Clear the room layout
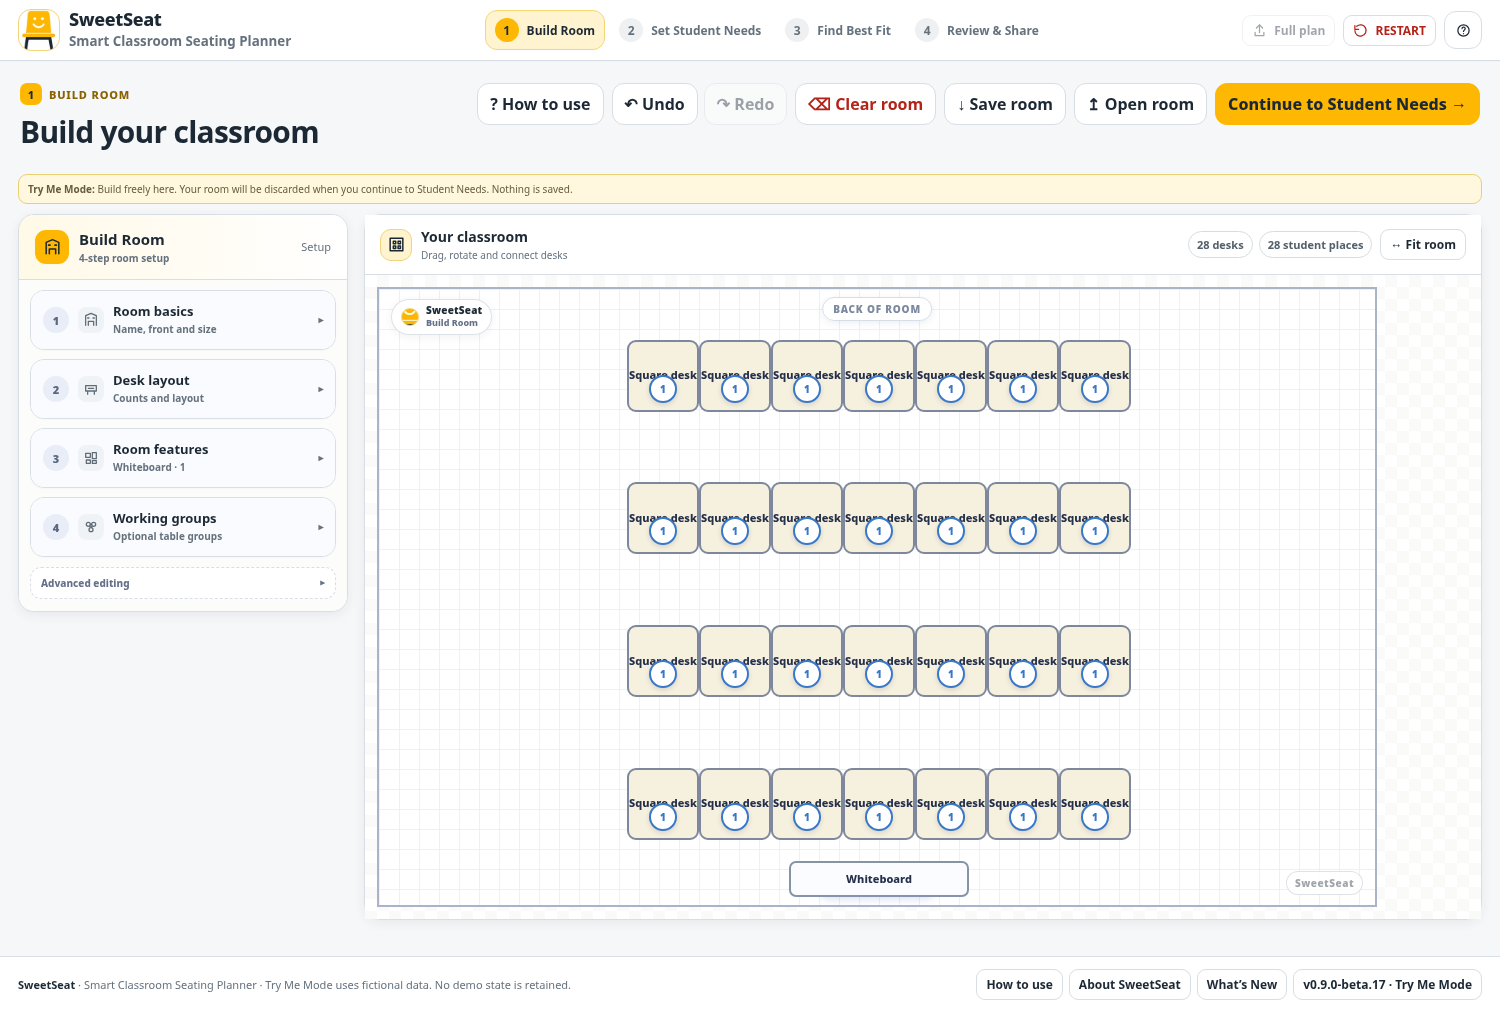Viewport: 1500px width, 1012px height. click(865, 104)
